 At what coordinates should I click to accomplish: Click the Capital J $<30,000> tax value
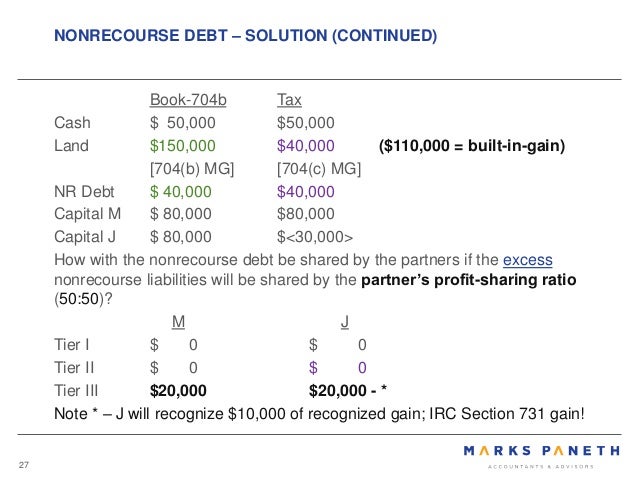pos(315,237)
